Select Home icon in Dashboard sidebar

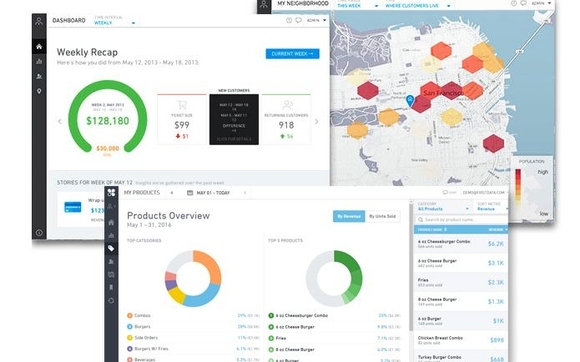(x=39, y=47)
